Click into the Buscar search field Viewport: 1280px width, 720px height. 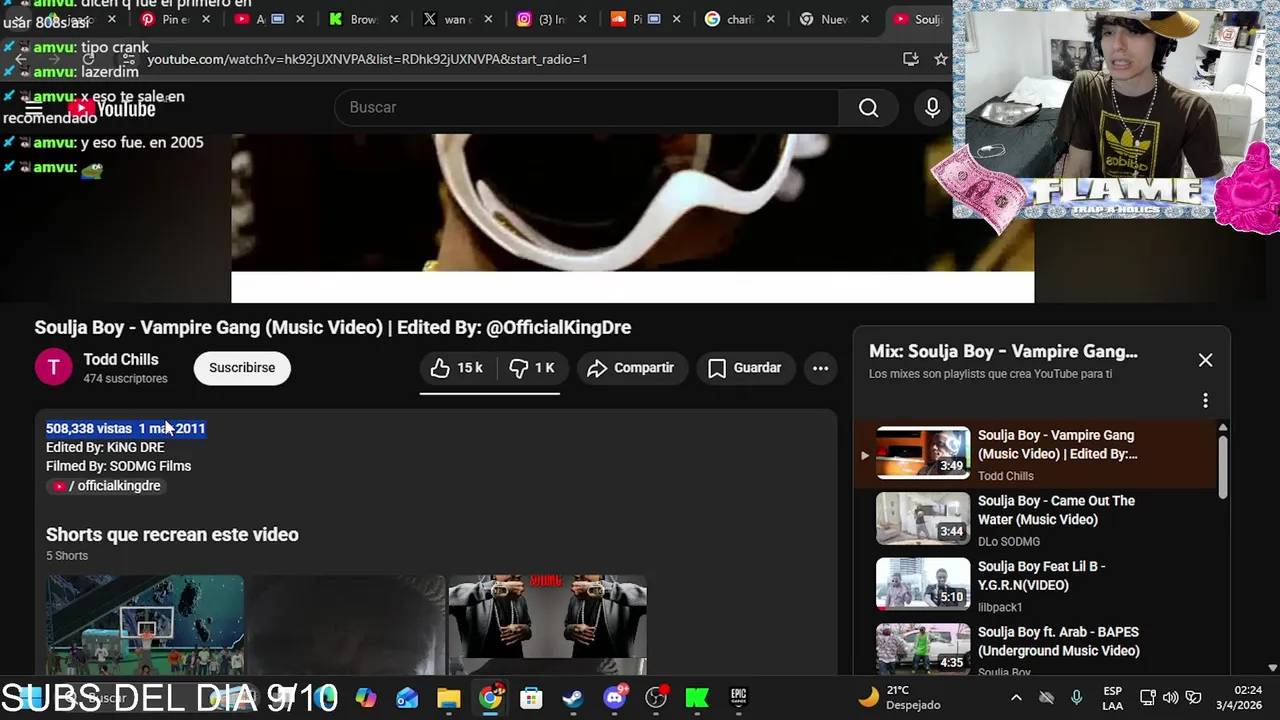point(587,108)
